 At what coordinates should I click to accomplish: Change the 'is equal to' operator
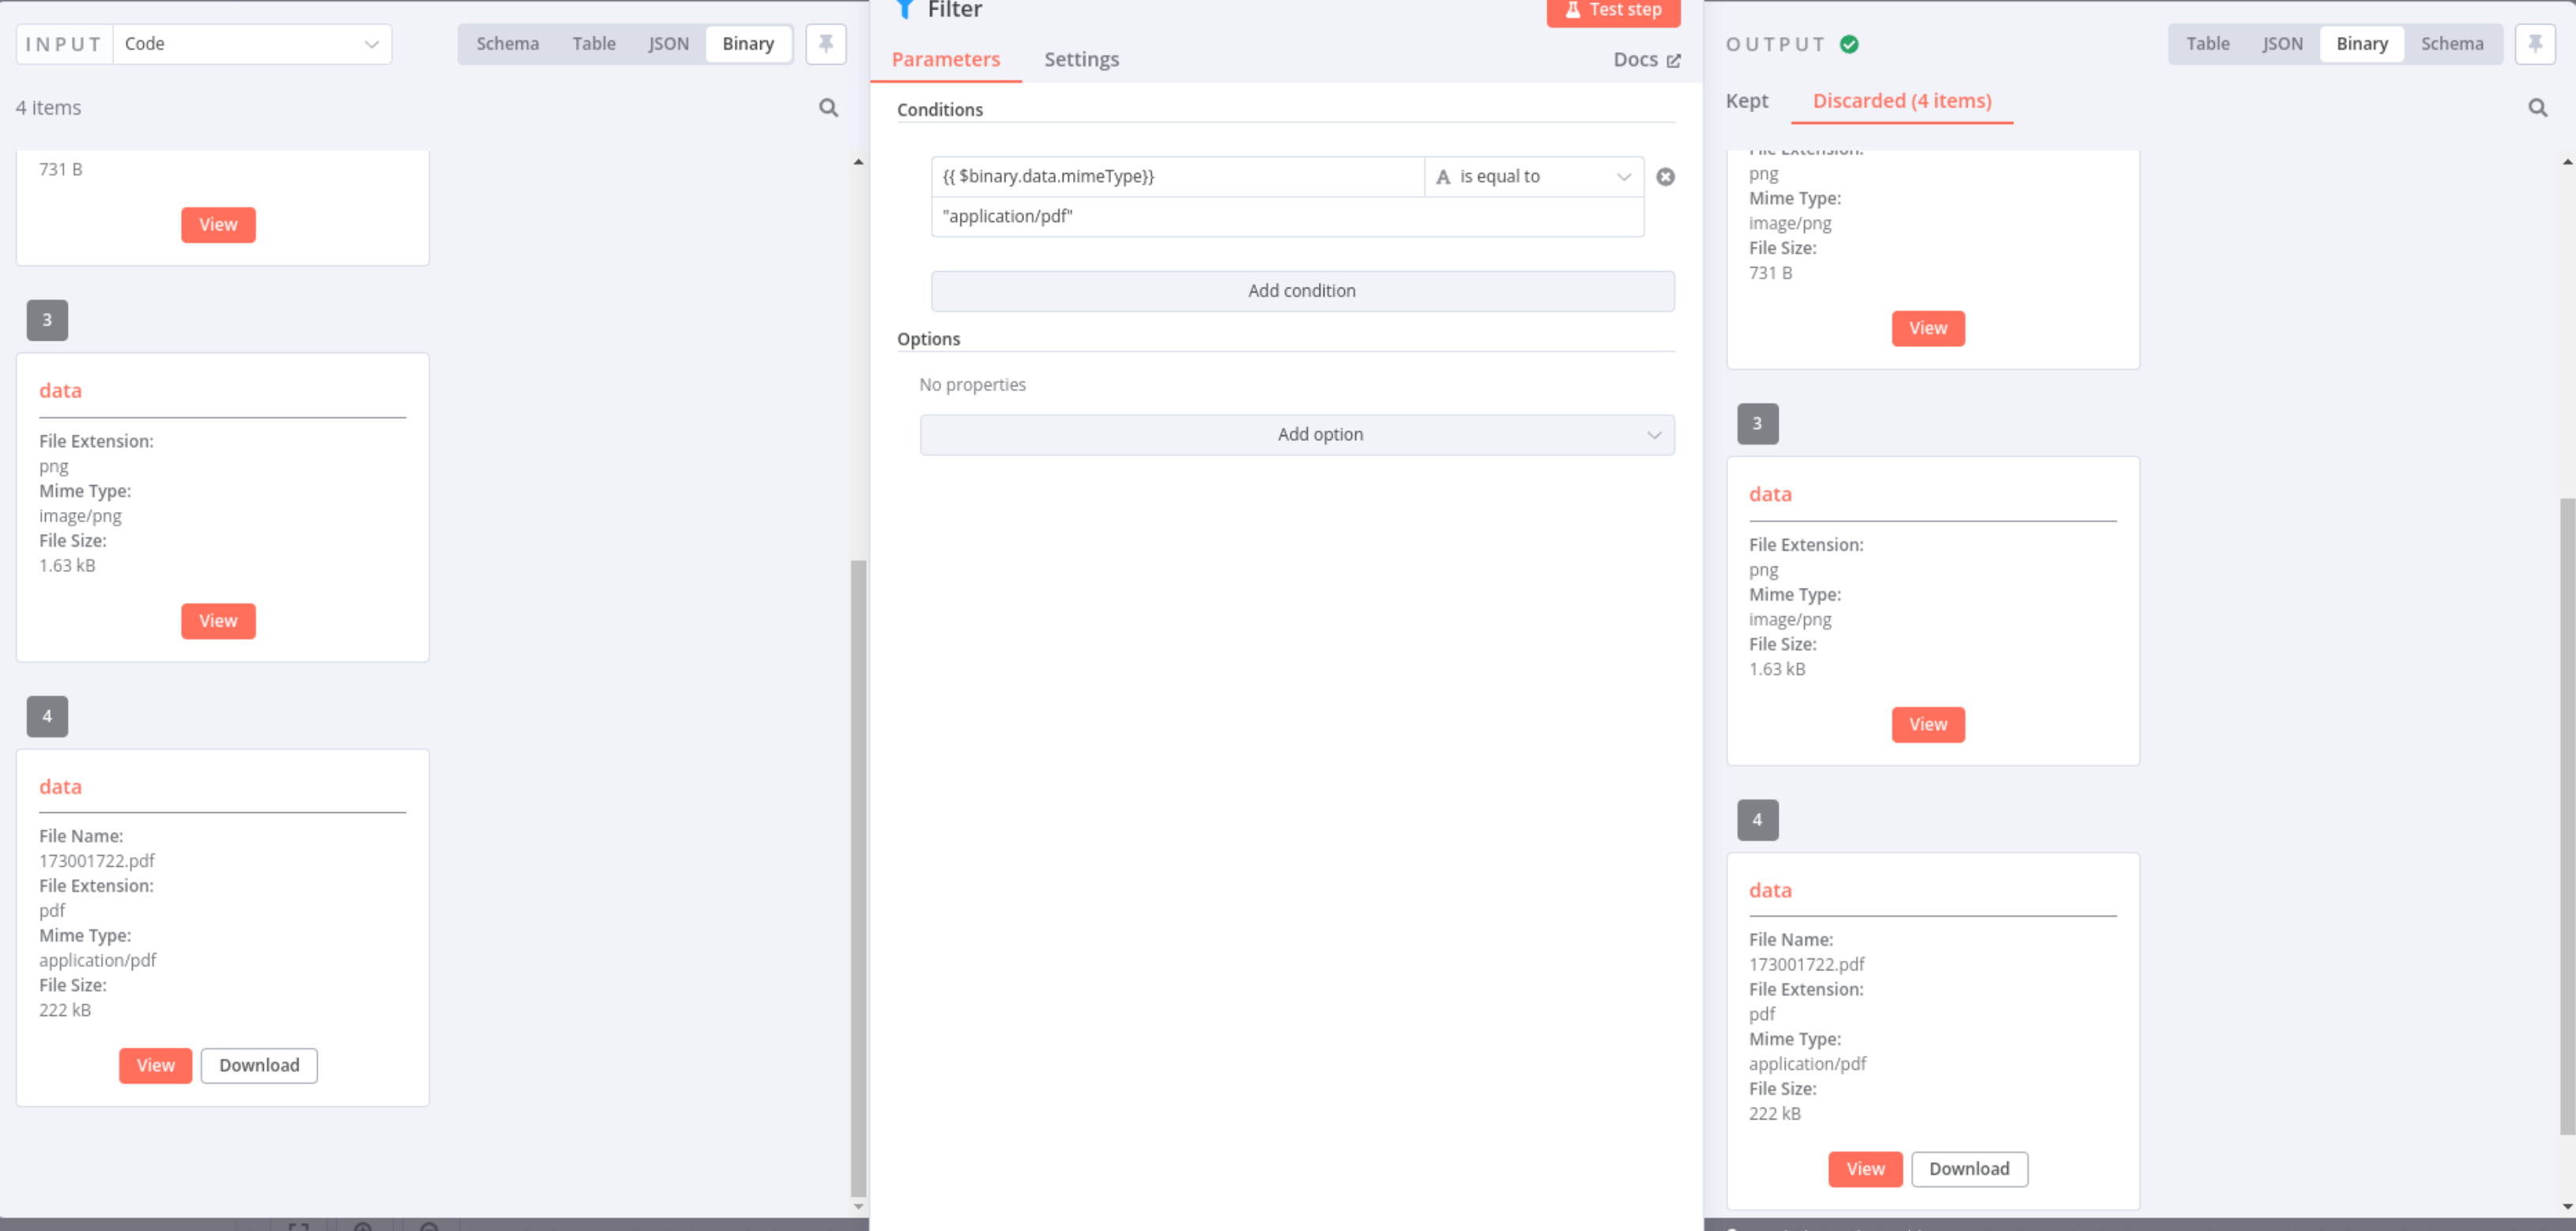[x=1533, y=177]
